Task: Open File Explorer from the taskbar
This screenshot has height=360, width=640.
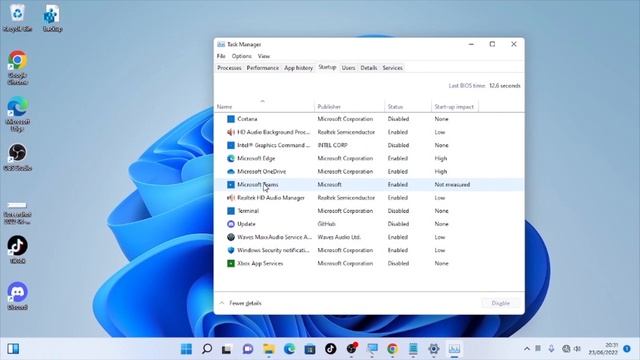Action: tap(269, 349)
